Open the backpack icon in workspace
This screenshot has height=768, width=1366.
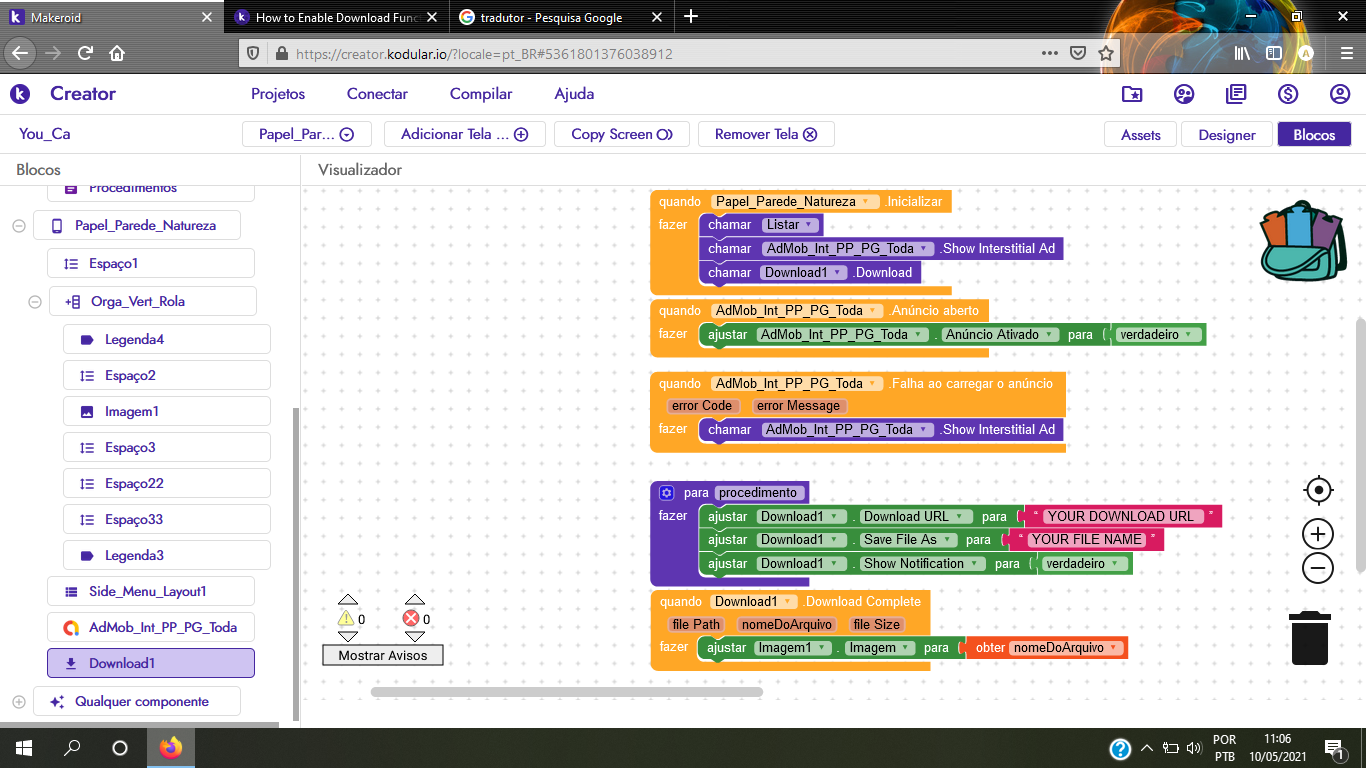click(1299, 240)
